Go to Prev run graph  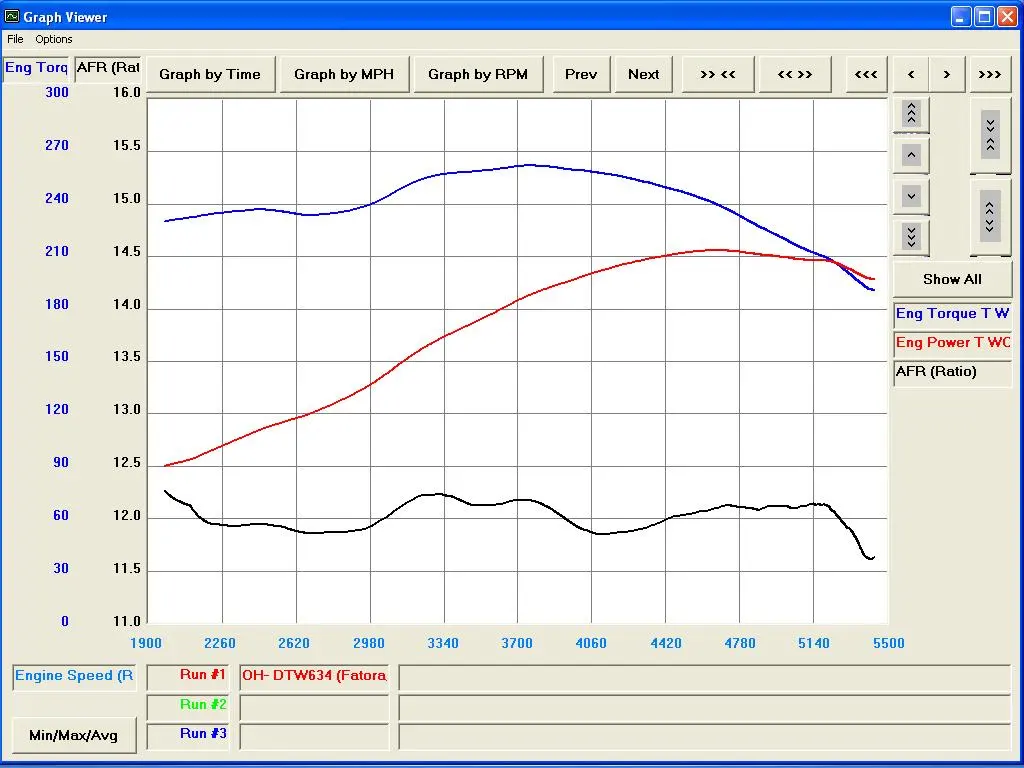click(x=581, y=74)
